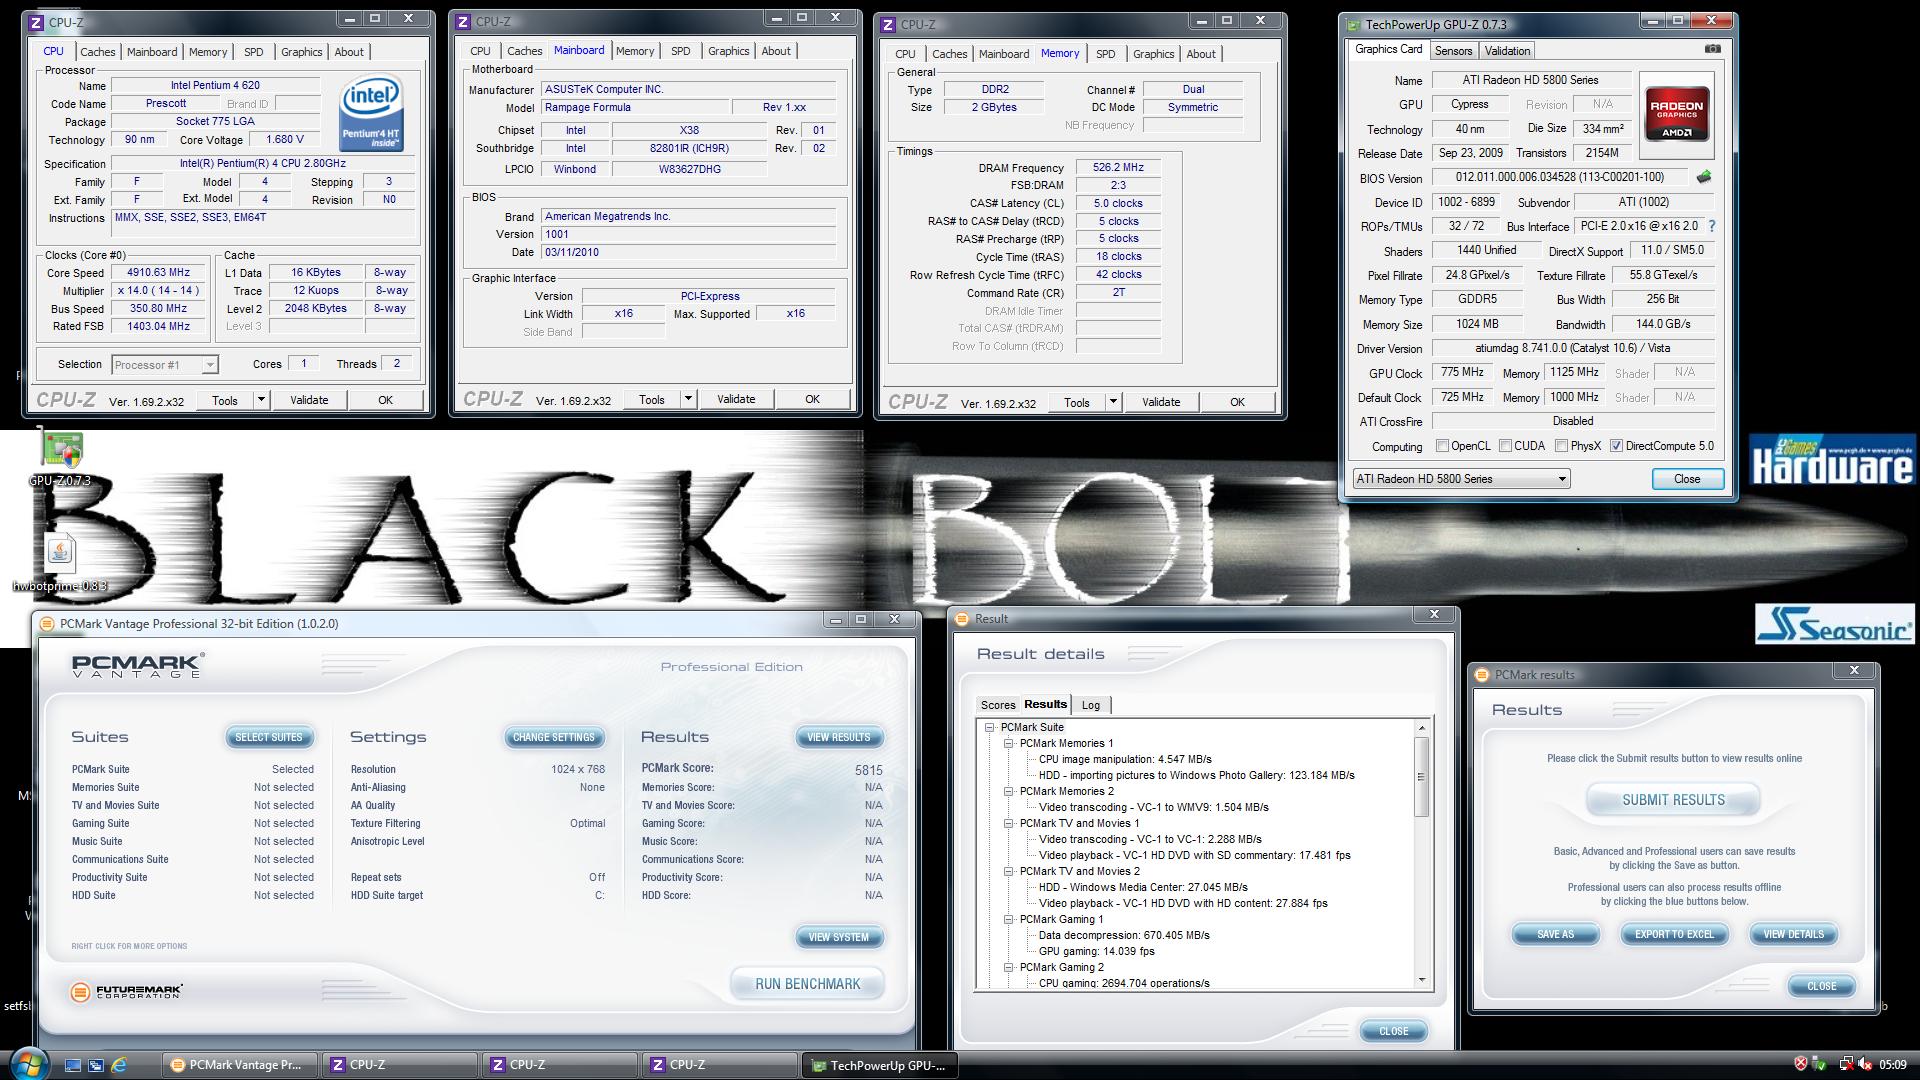Switch to Caches tab in first CPU-Z window
The image size is (1920, 1080).
click(97, 52)
